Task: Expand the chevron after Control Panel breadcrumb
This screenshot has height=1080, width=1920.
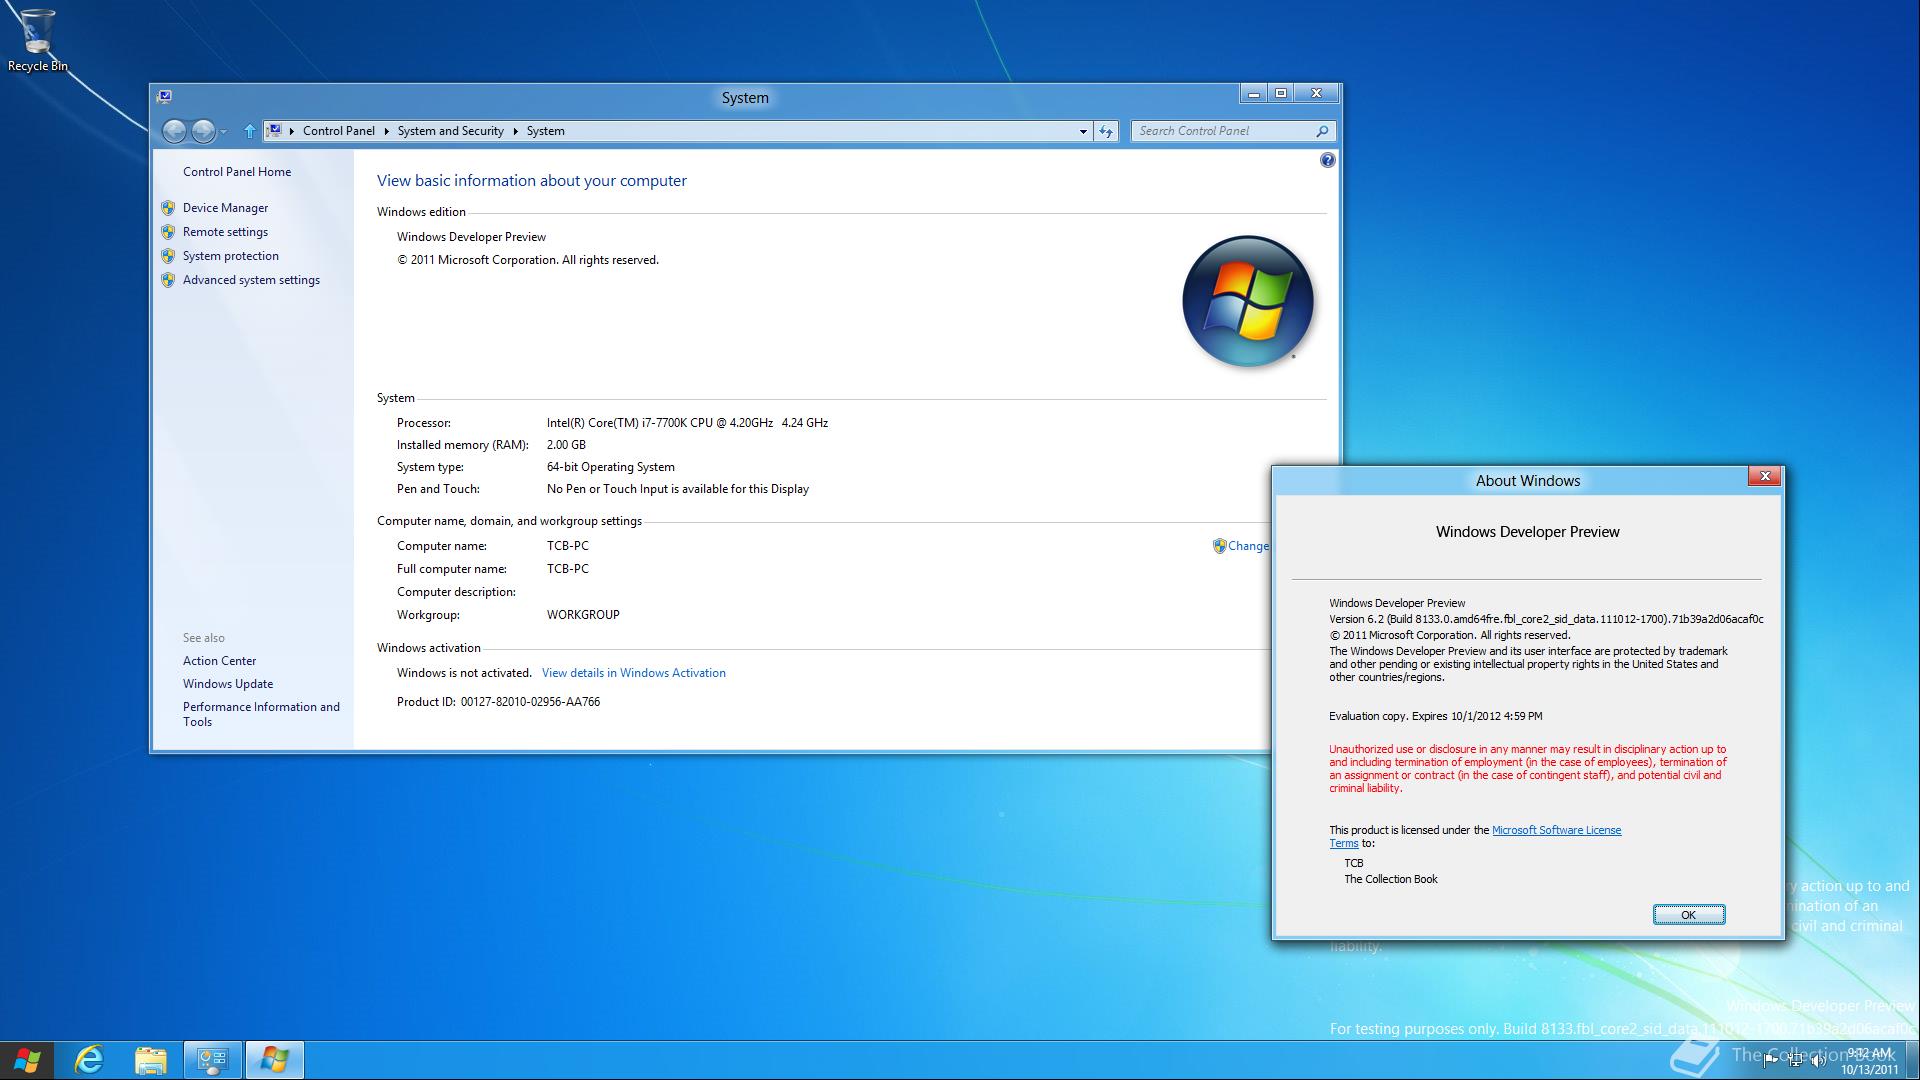Action: pyautogui.click(x=386, y=131)
